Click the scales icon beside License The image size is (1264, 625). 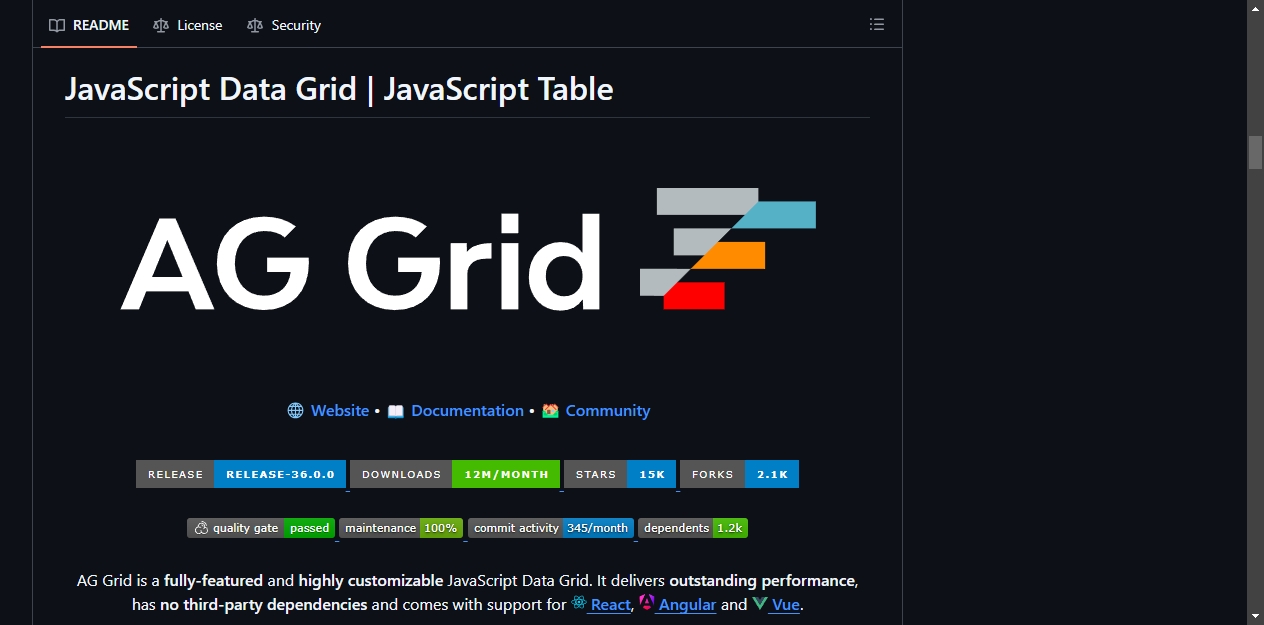click(x=161, y=25)
